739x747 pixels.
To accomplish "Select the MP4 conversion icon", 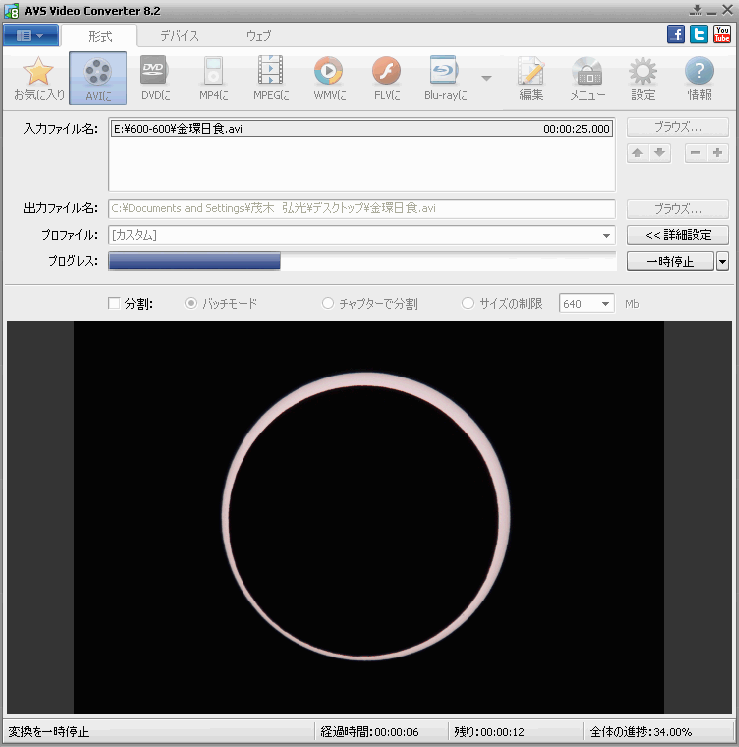I will (213, 78).
